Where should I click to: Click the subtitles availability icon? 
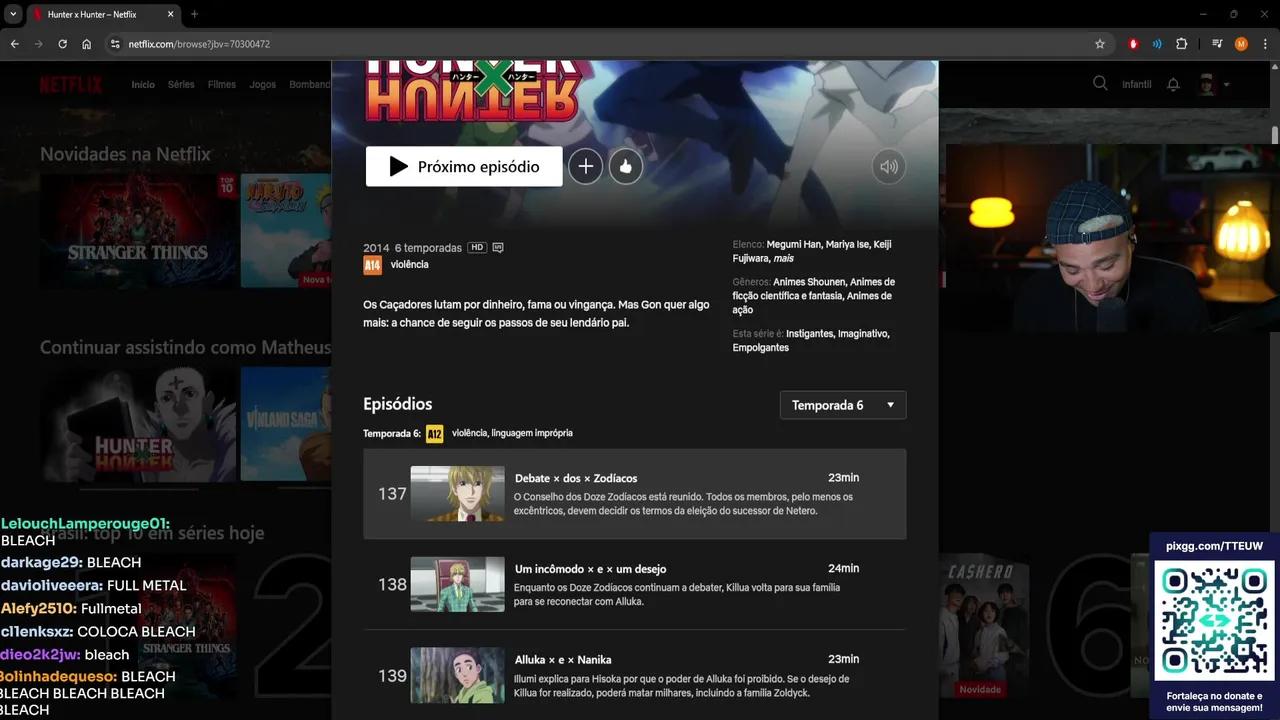[x=498, y=247]
